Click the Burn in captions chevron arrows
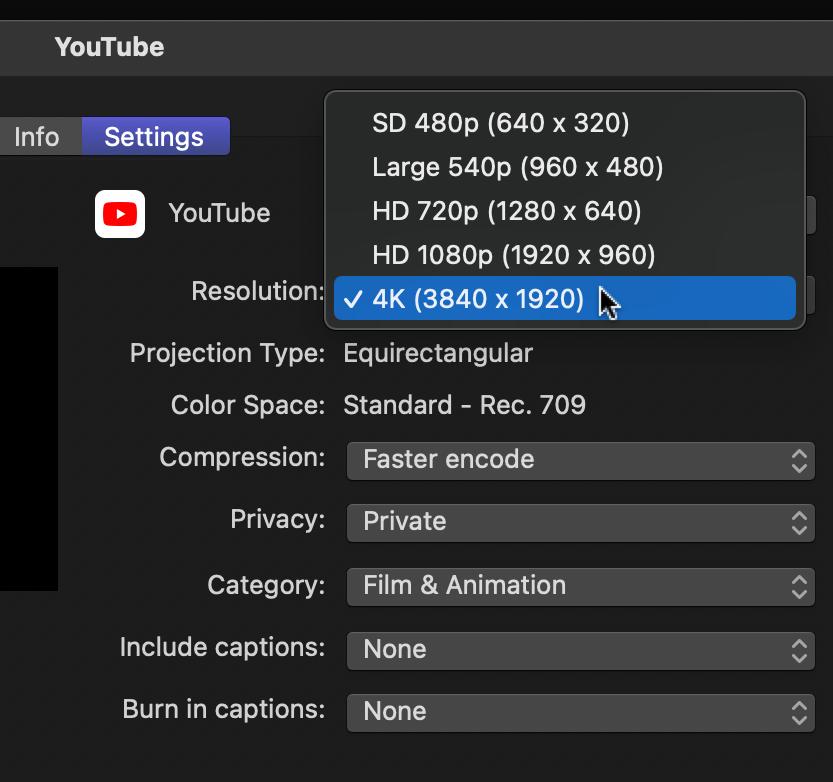Viewport: 833px width, 782px height. (x=798, y=712)
